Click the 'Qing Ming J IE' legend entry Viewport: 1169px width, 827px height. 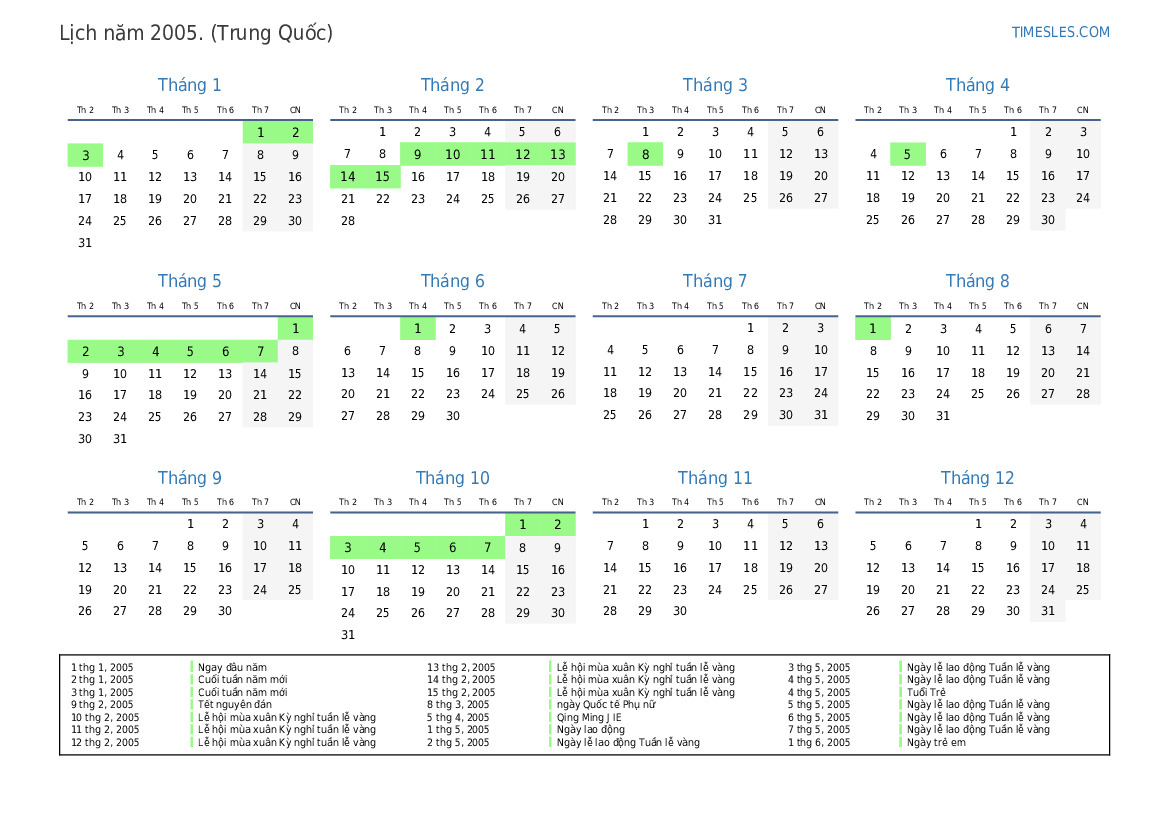click(588, 717)
